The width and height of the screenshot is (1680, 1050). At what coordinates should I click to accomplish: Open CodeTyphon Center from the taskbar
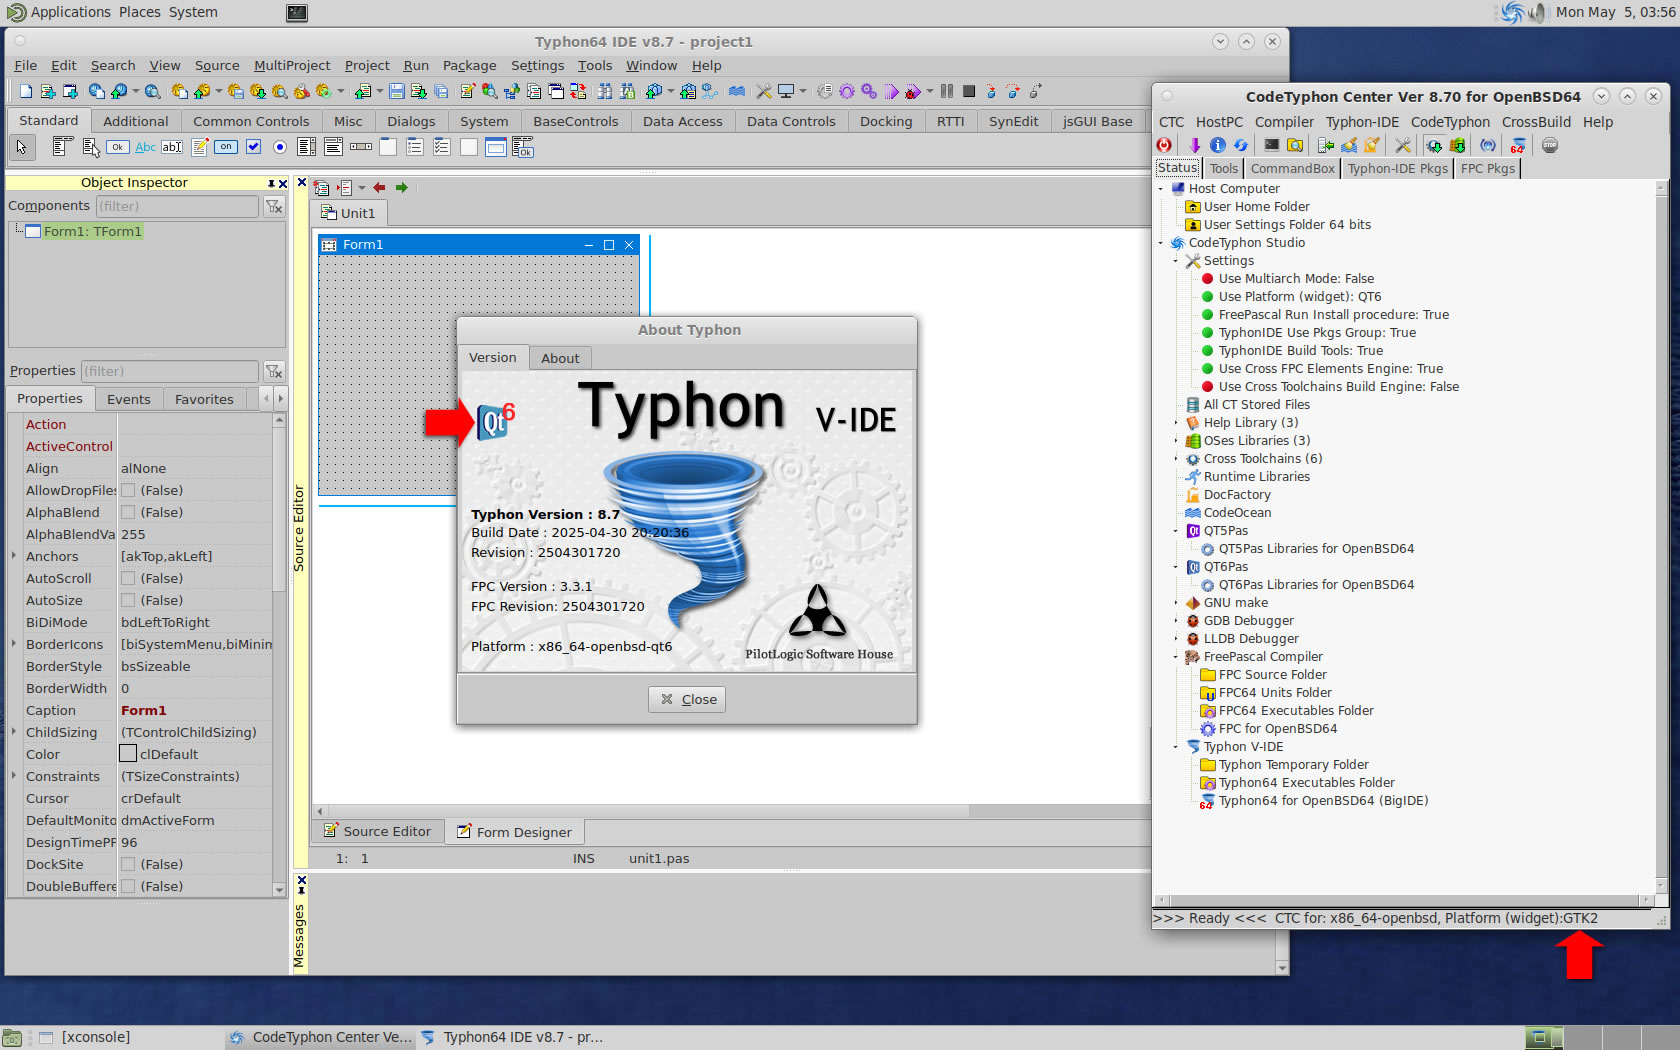click(x=320, y=1037)
